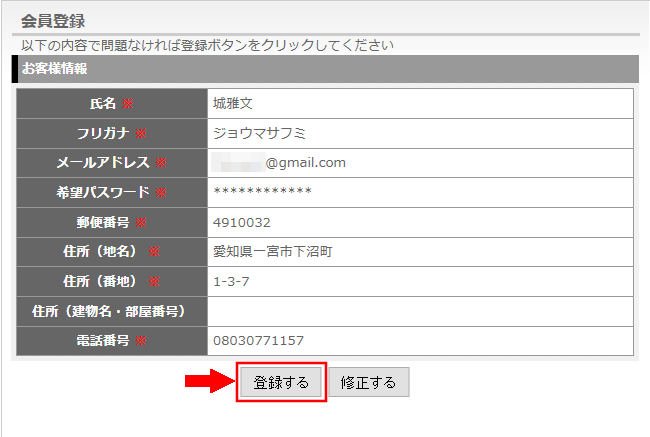This screenshot has height=437, width=650.
Task: Click phone number 08030771157
Action: pos(258,341)
